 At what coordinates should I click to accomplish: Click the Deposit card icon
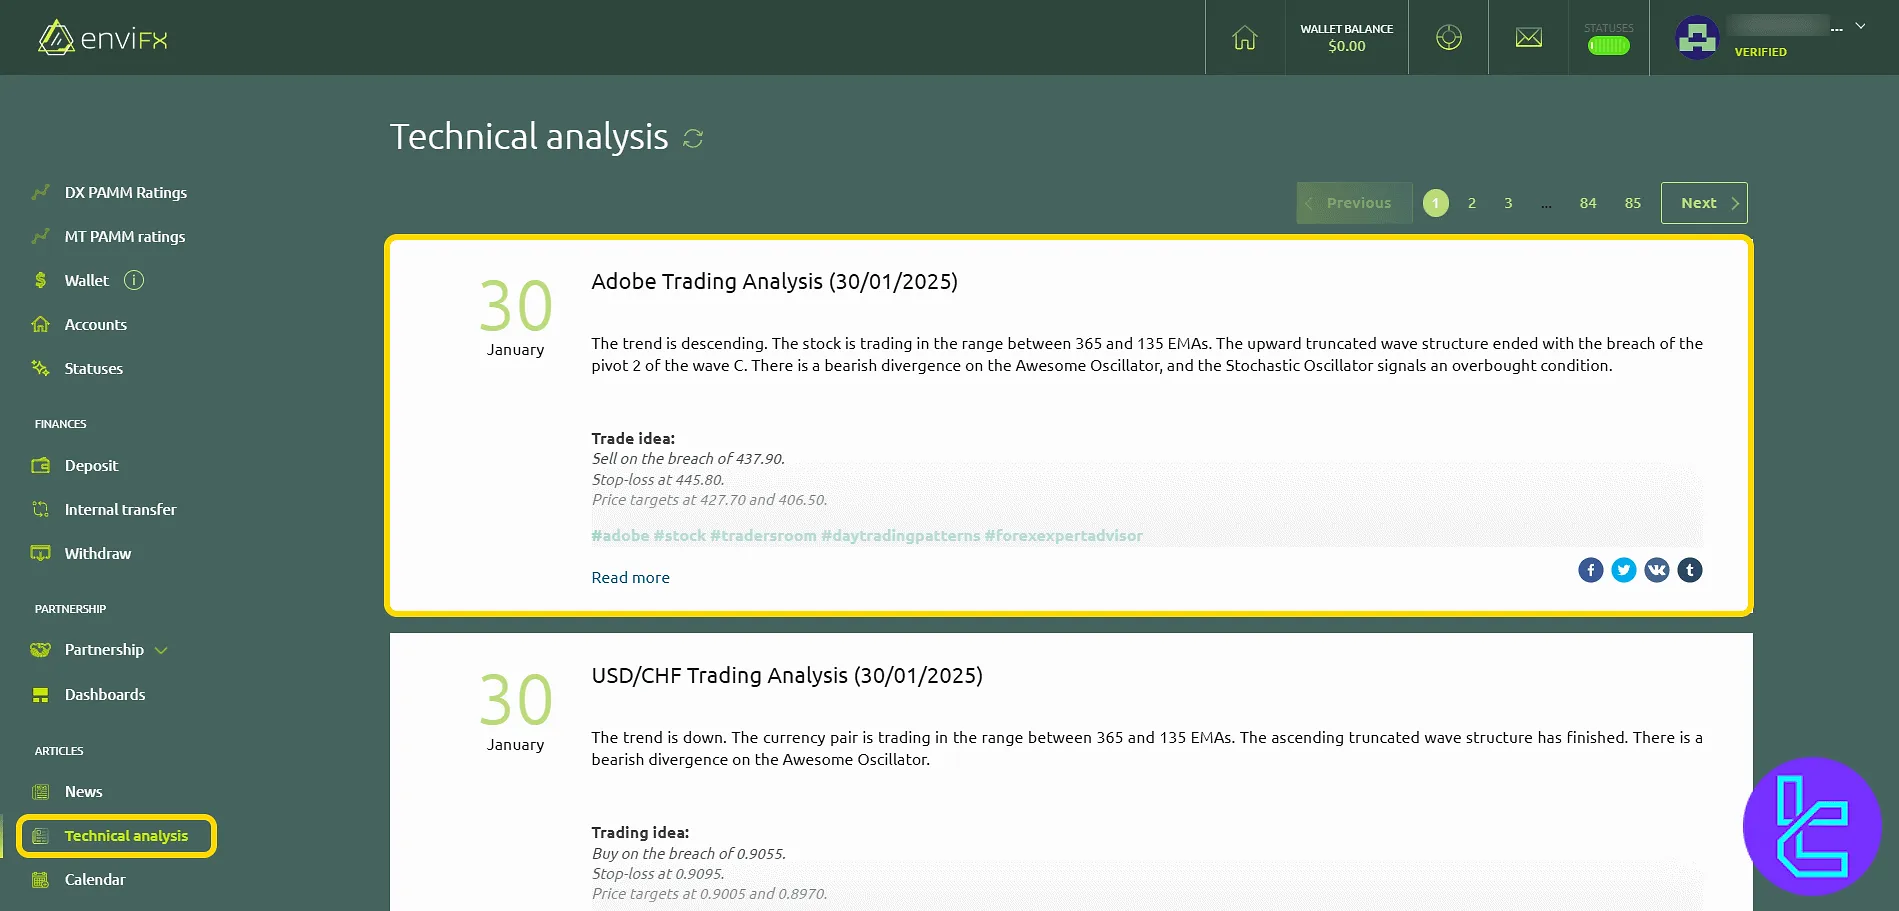coord(40,465)
